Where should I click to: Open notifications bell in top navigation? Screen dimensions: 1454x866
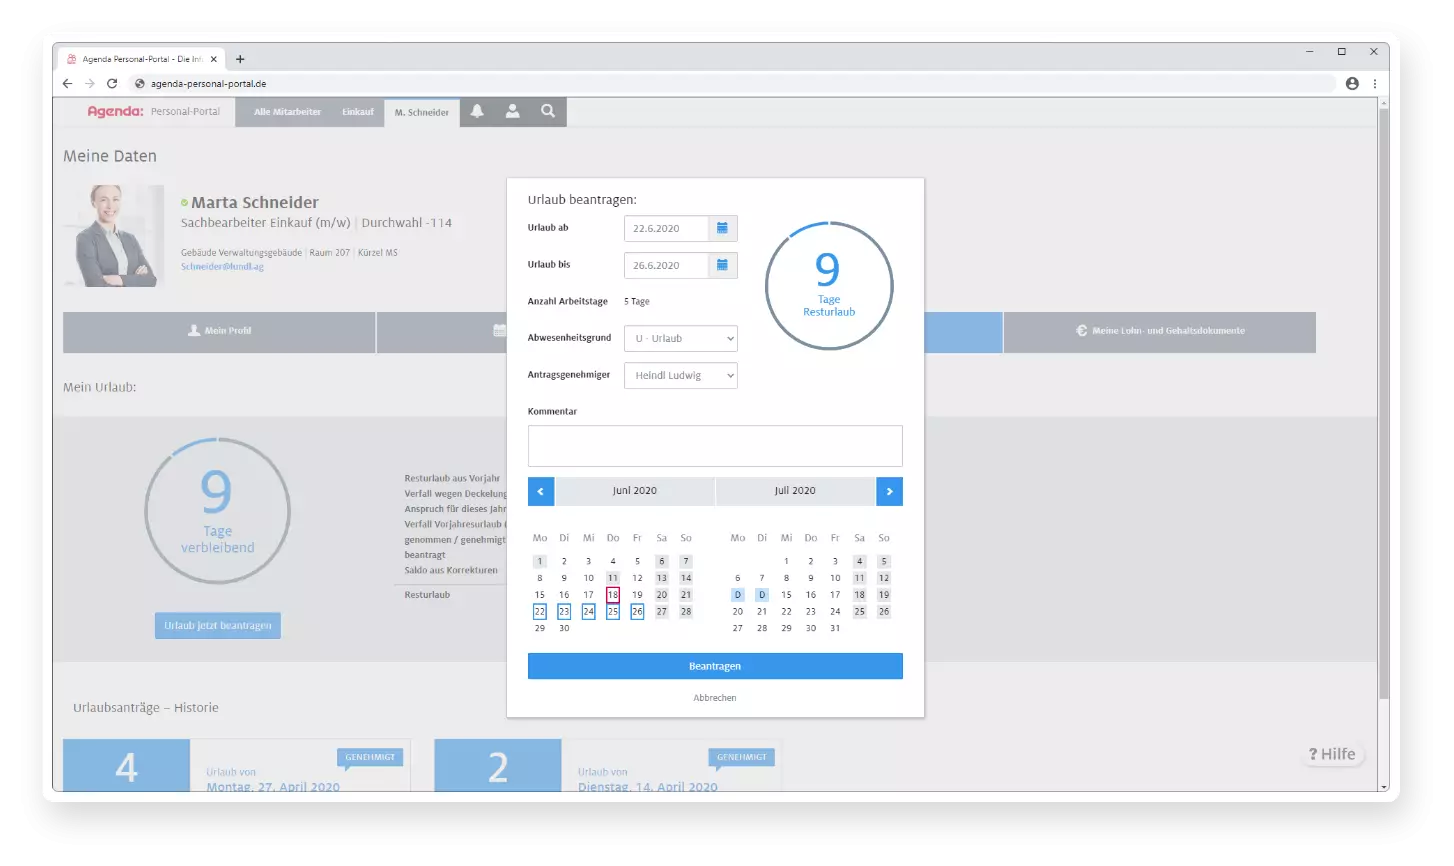click(477, 112)
